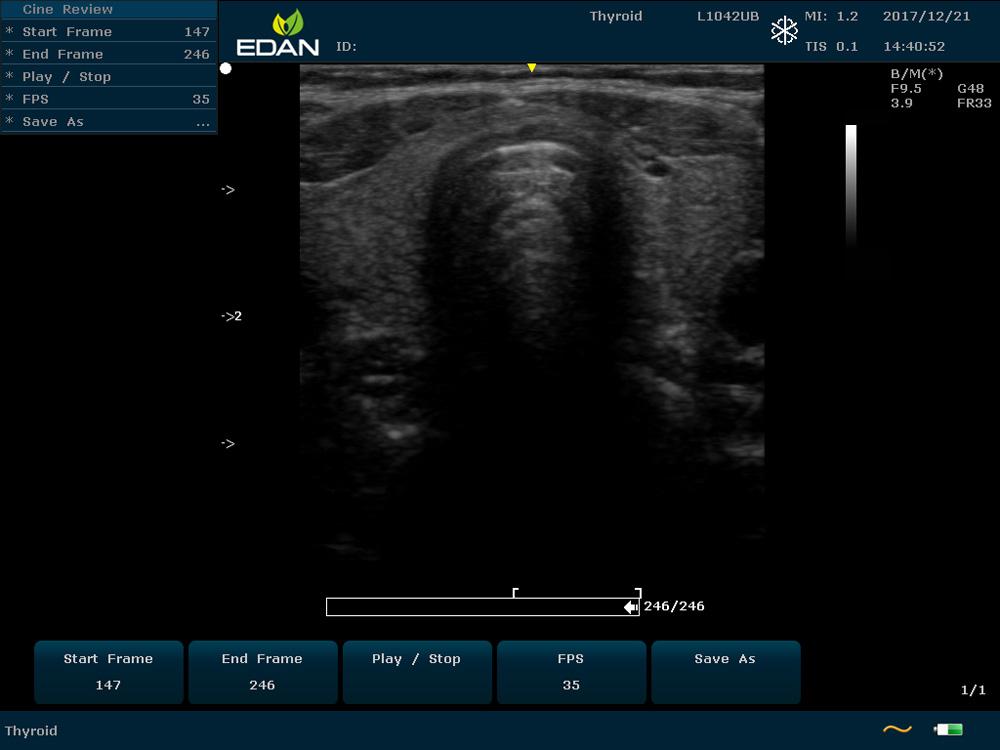Click the yellow triangle probe center marker
The width and height of the screenshot is (1000, 750).
[532, 68]
